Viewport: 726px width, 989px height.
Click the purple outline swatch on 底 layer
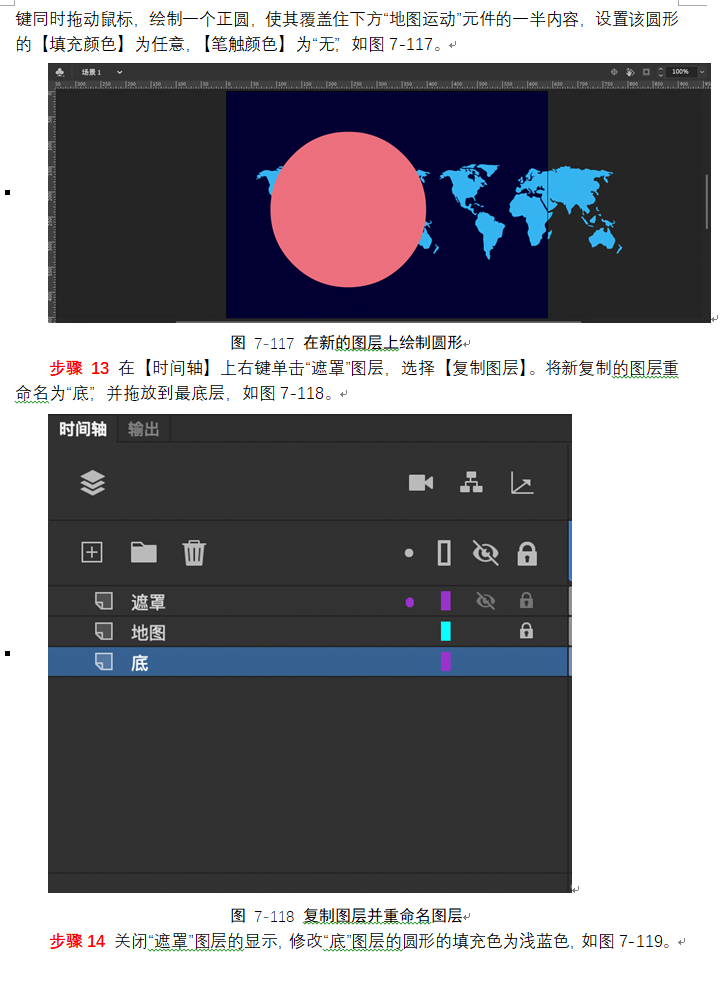click(445, 662)
